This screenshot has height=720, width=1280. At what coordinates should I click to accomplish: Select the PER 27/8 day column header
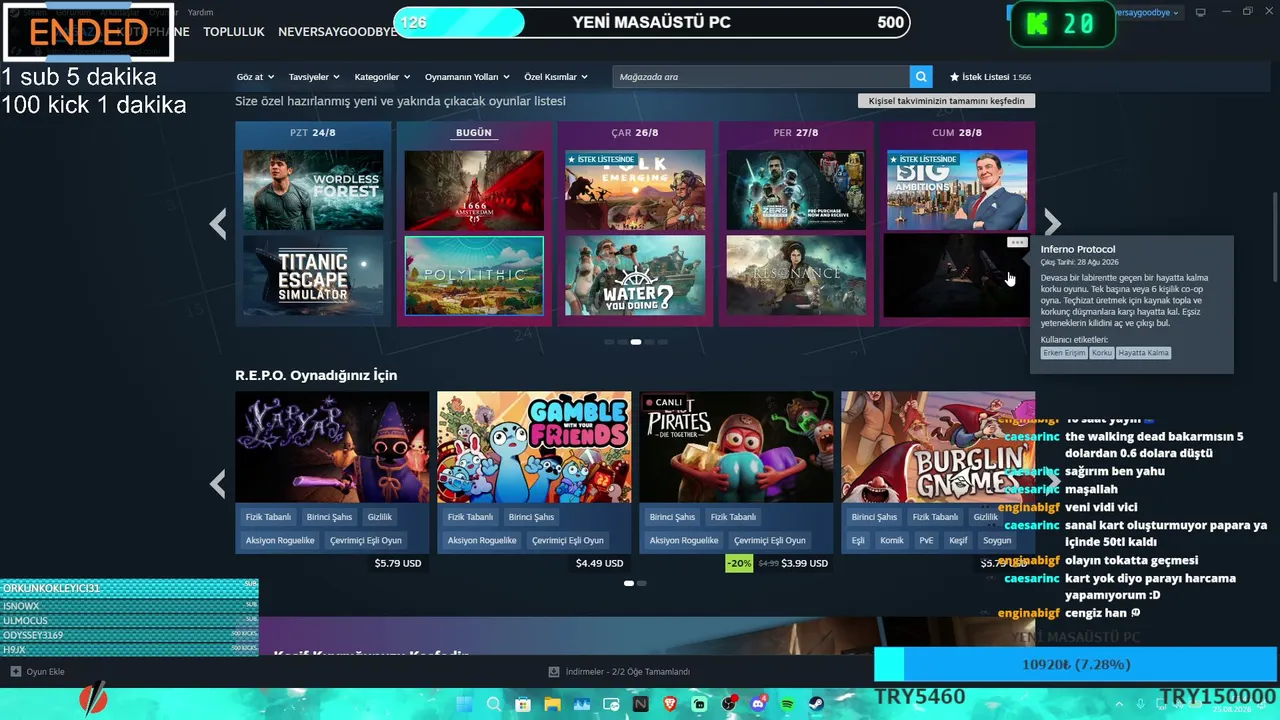pyautogui.click(x=796, y=133)
